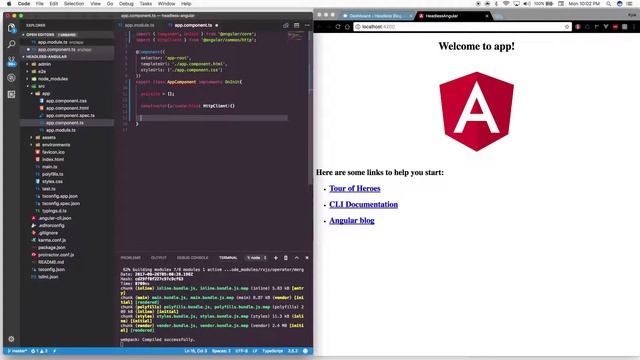Bookmark the page with the star icon

567,27
